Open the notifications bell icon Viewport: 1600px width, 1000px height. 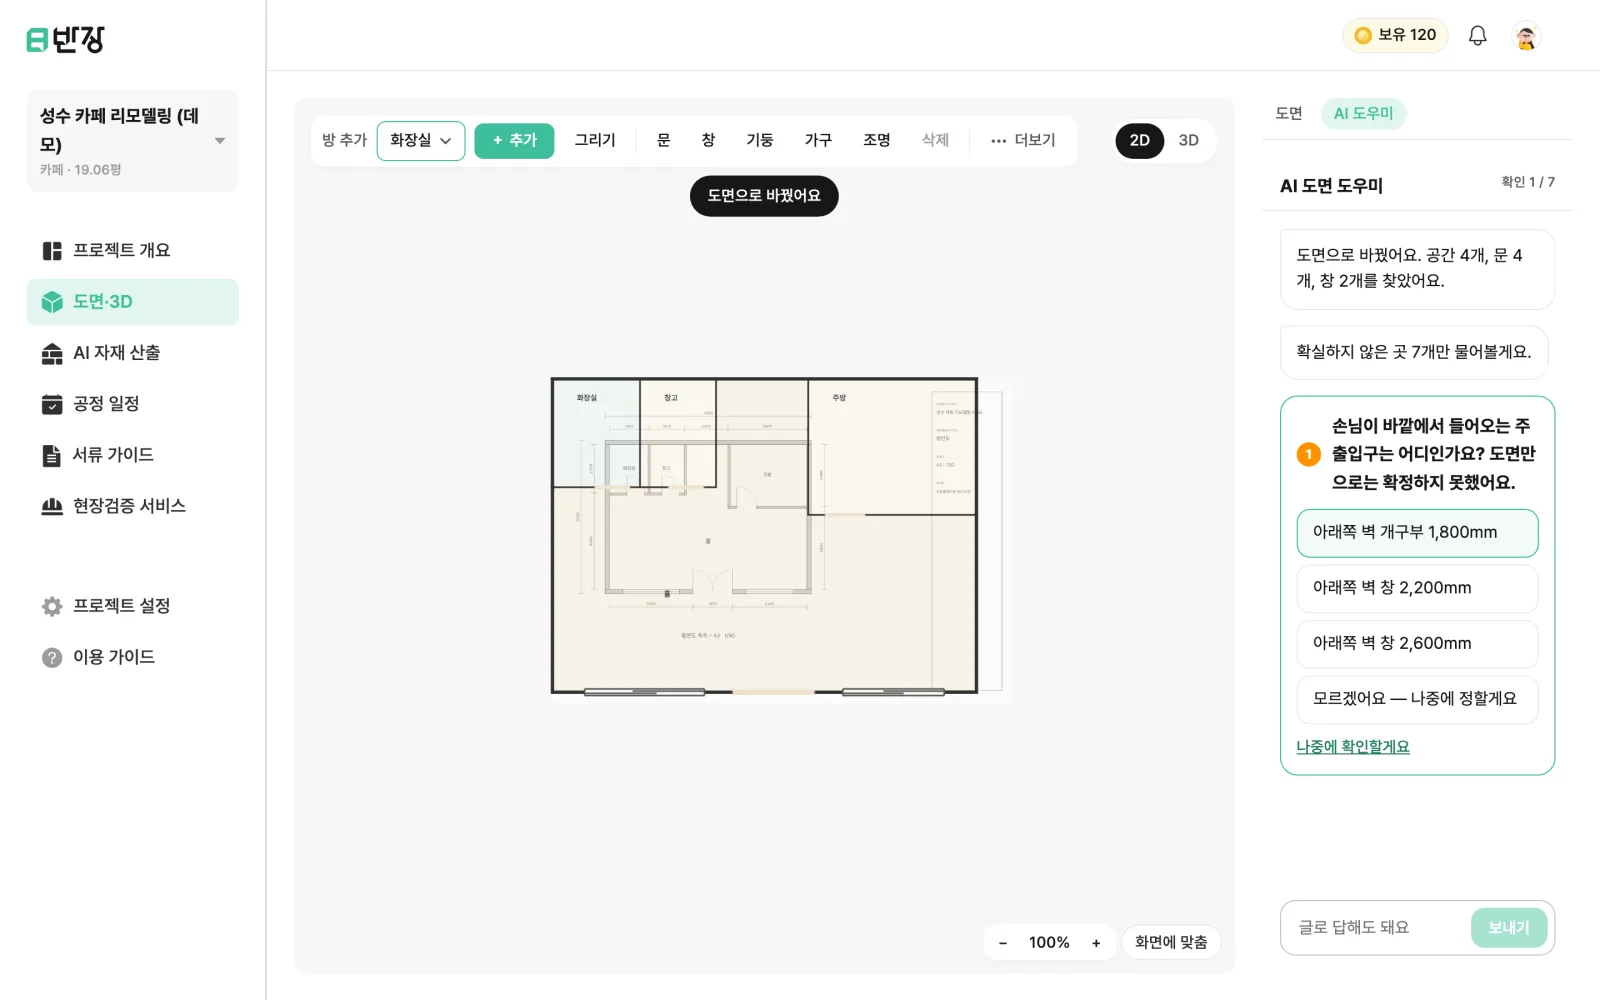pos(1477,36)
